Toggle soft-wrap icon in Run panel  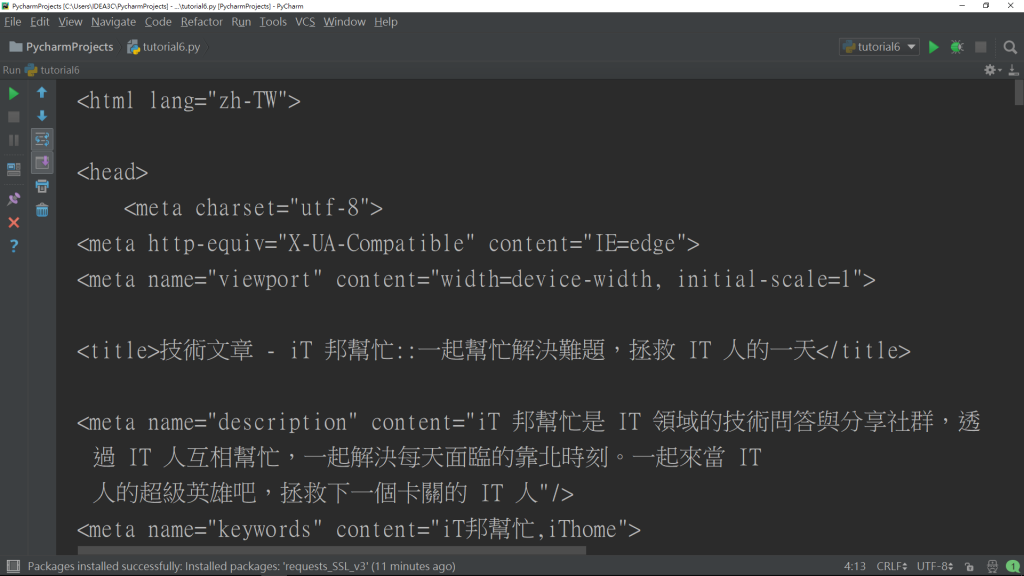(x=42, y=139)
